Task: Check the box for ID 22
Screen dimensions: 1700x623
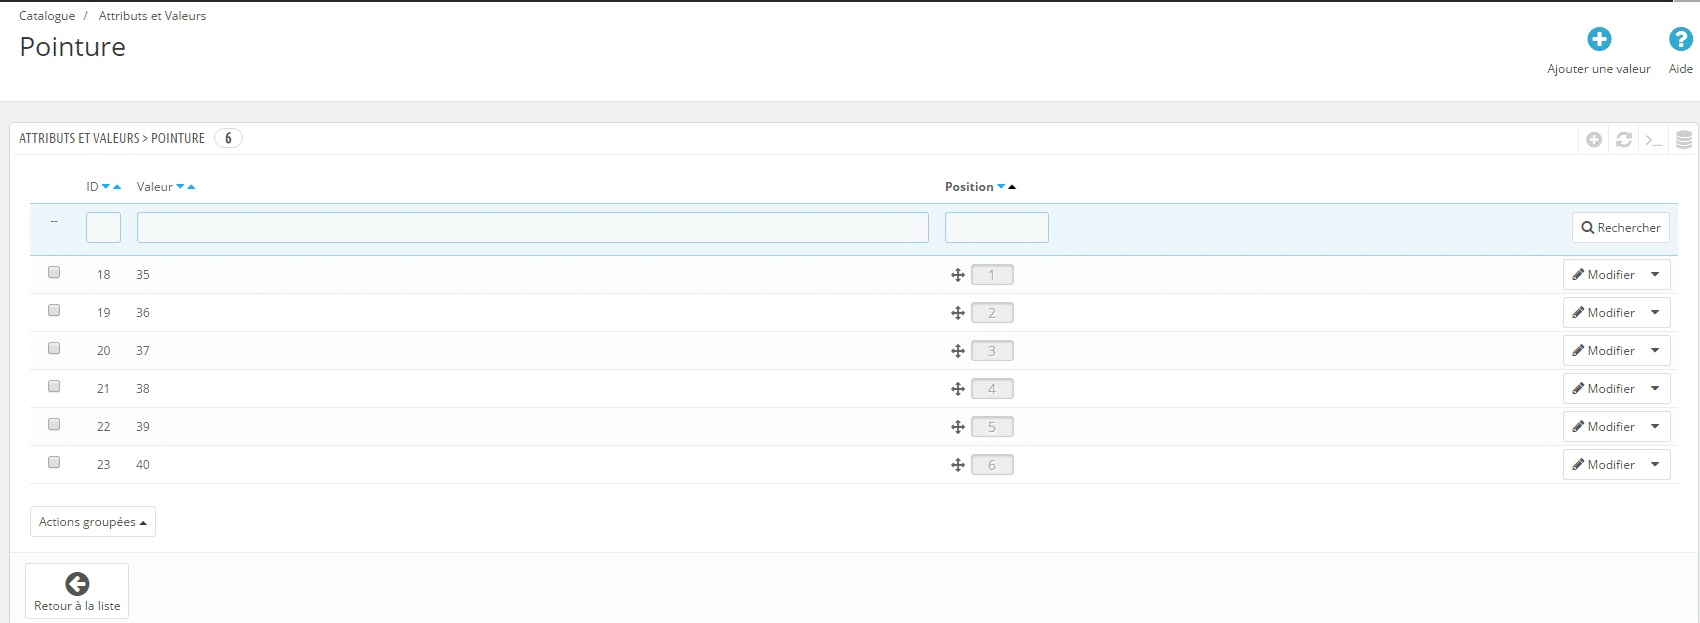Action: (x=54, y=424)
